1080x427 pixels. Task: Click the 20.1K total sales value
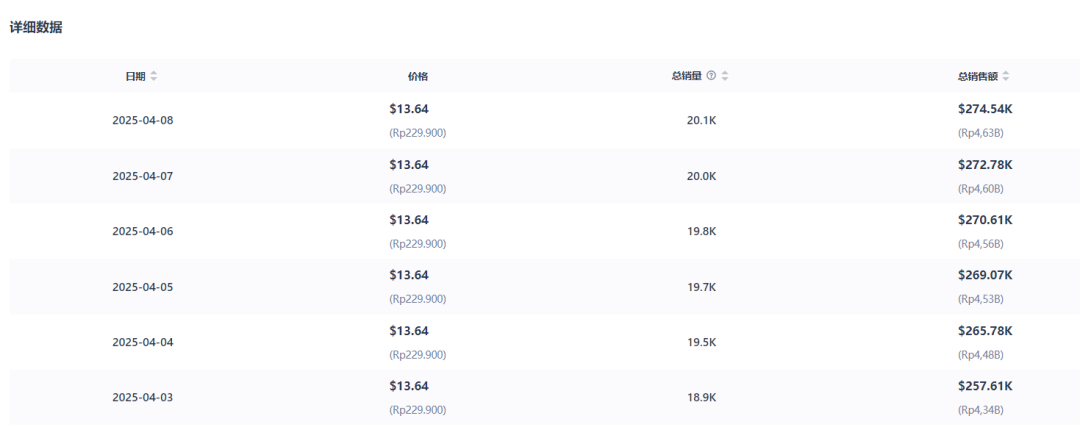[701, 121]
